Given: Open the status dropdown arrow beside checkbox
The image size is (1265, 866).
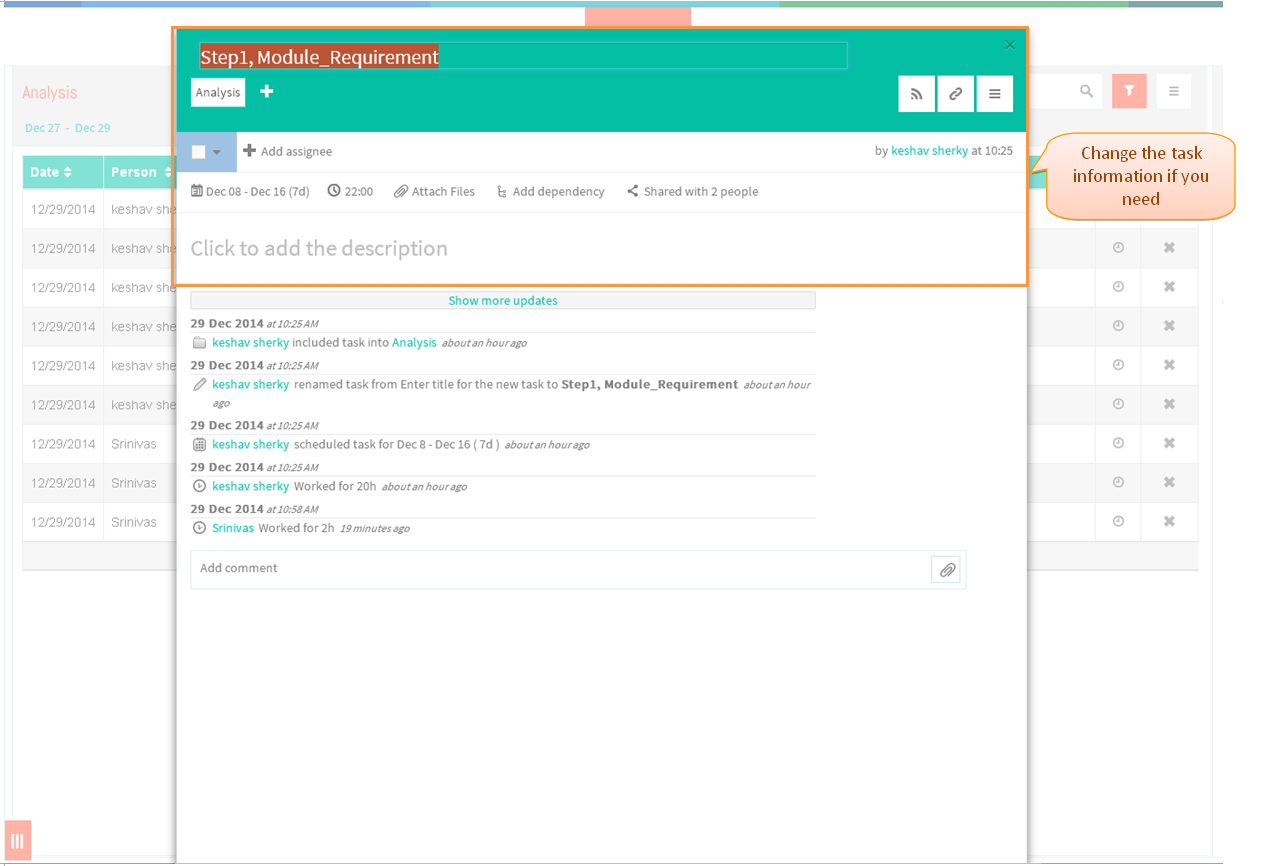Looking at the screenshot, I should click(x=217, y=152).
